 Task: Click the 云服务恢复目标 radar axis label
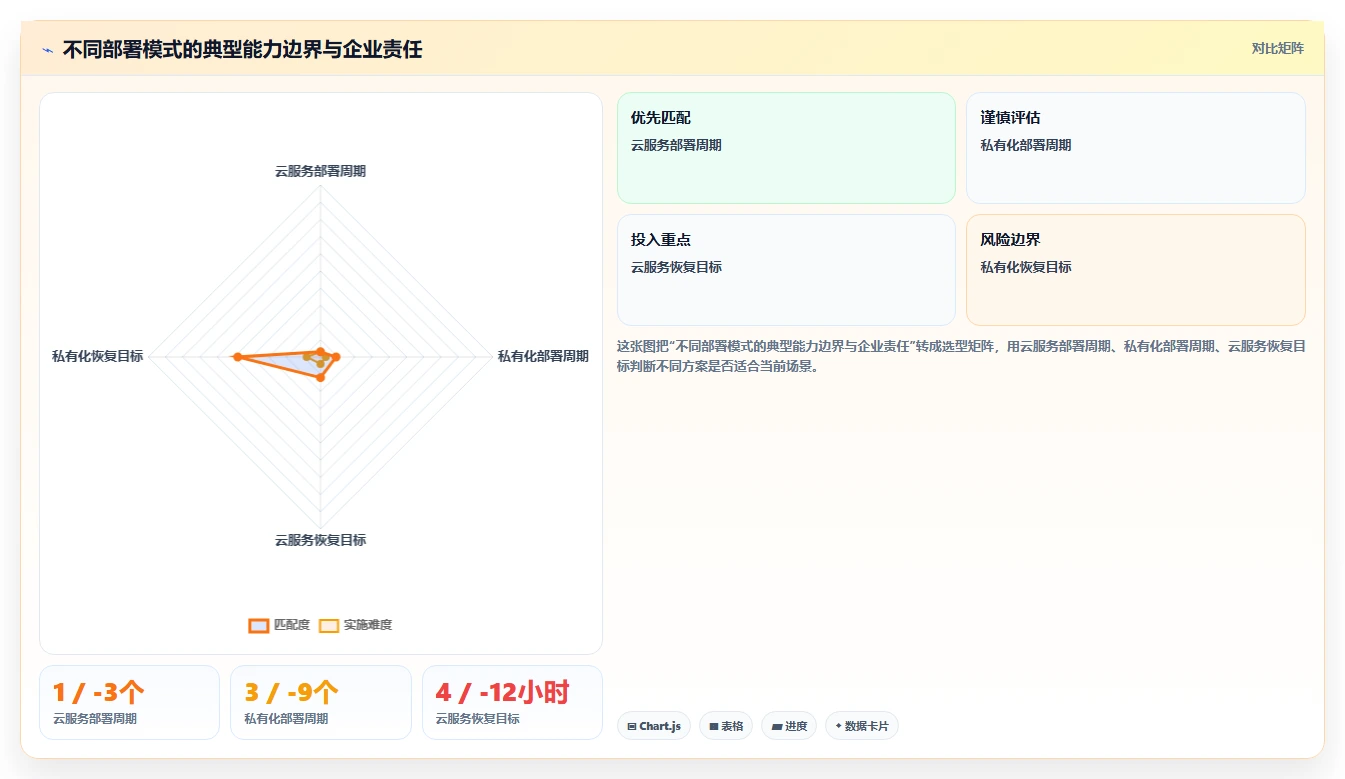tap(320, 540)
